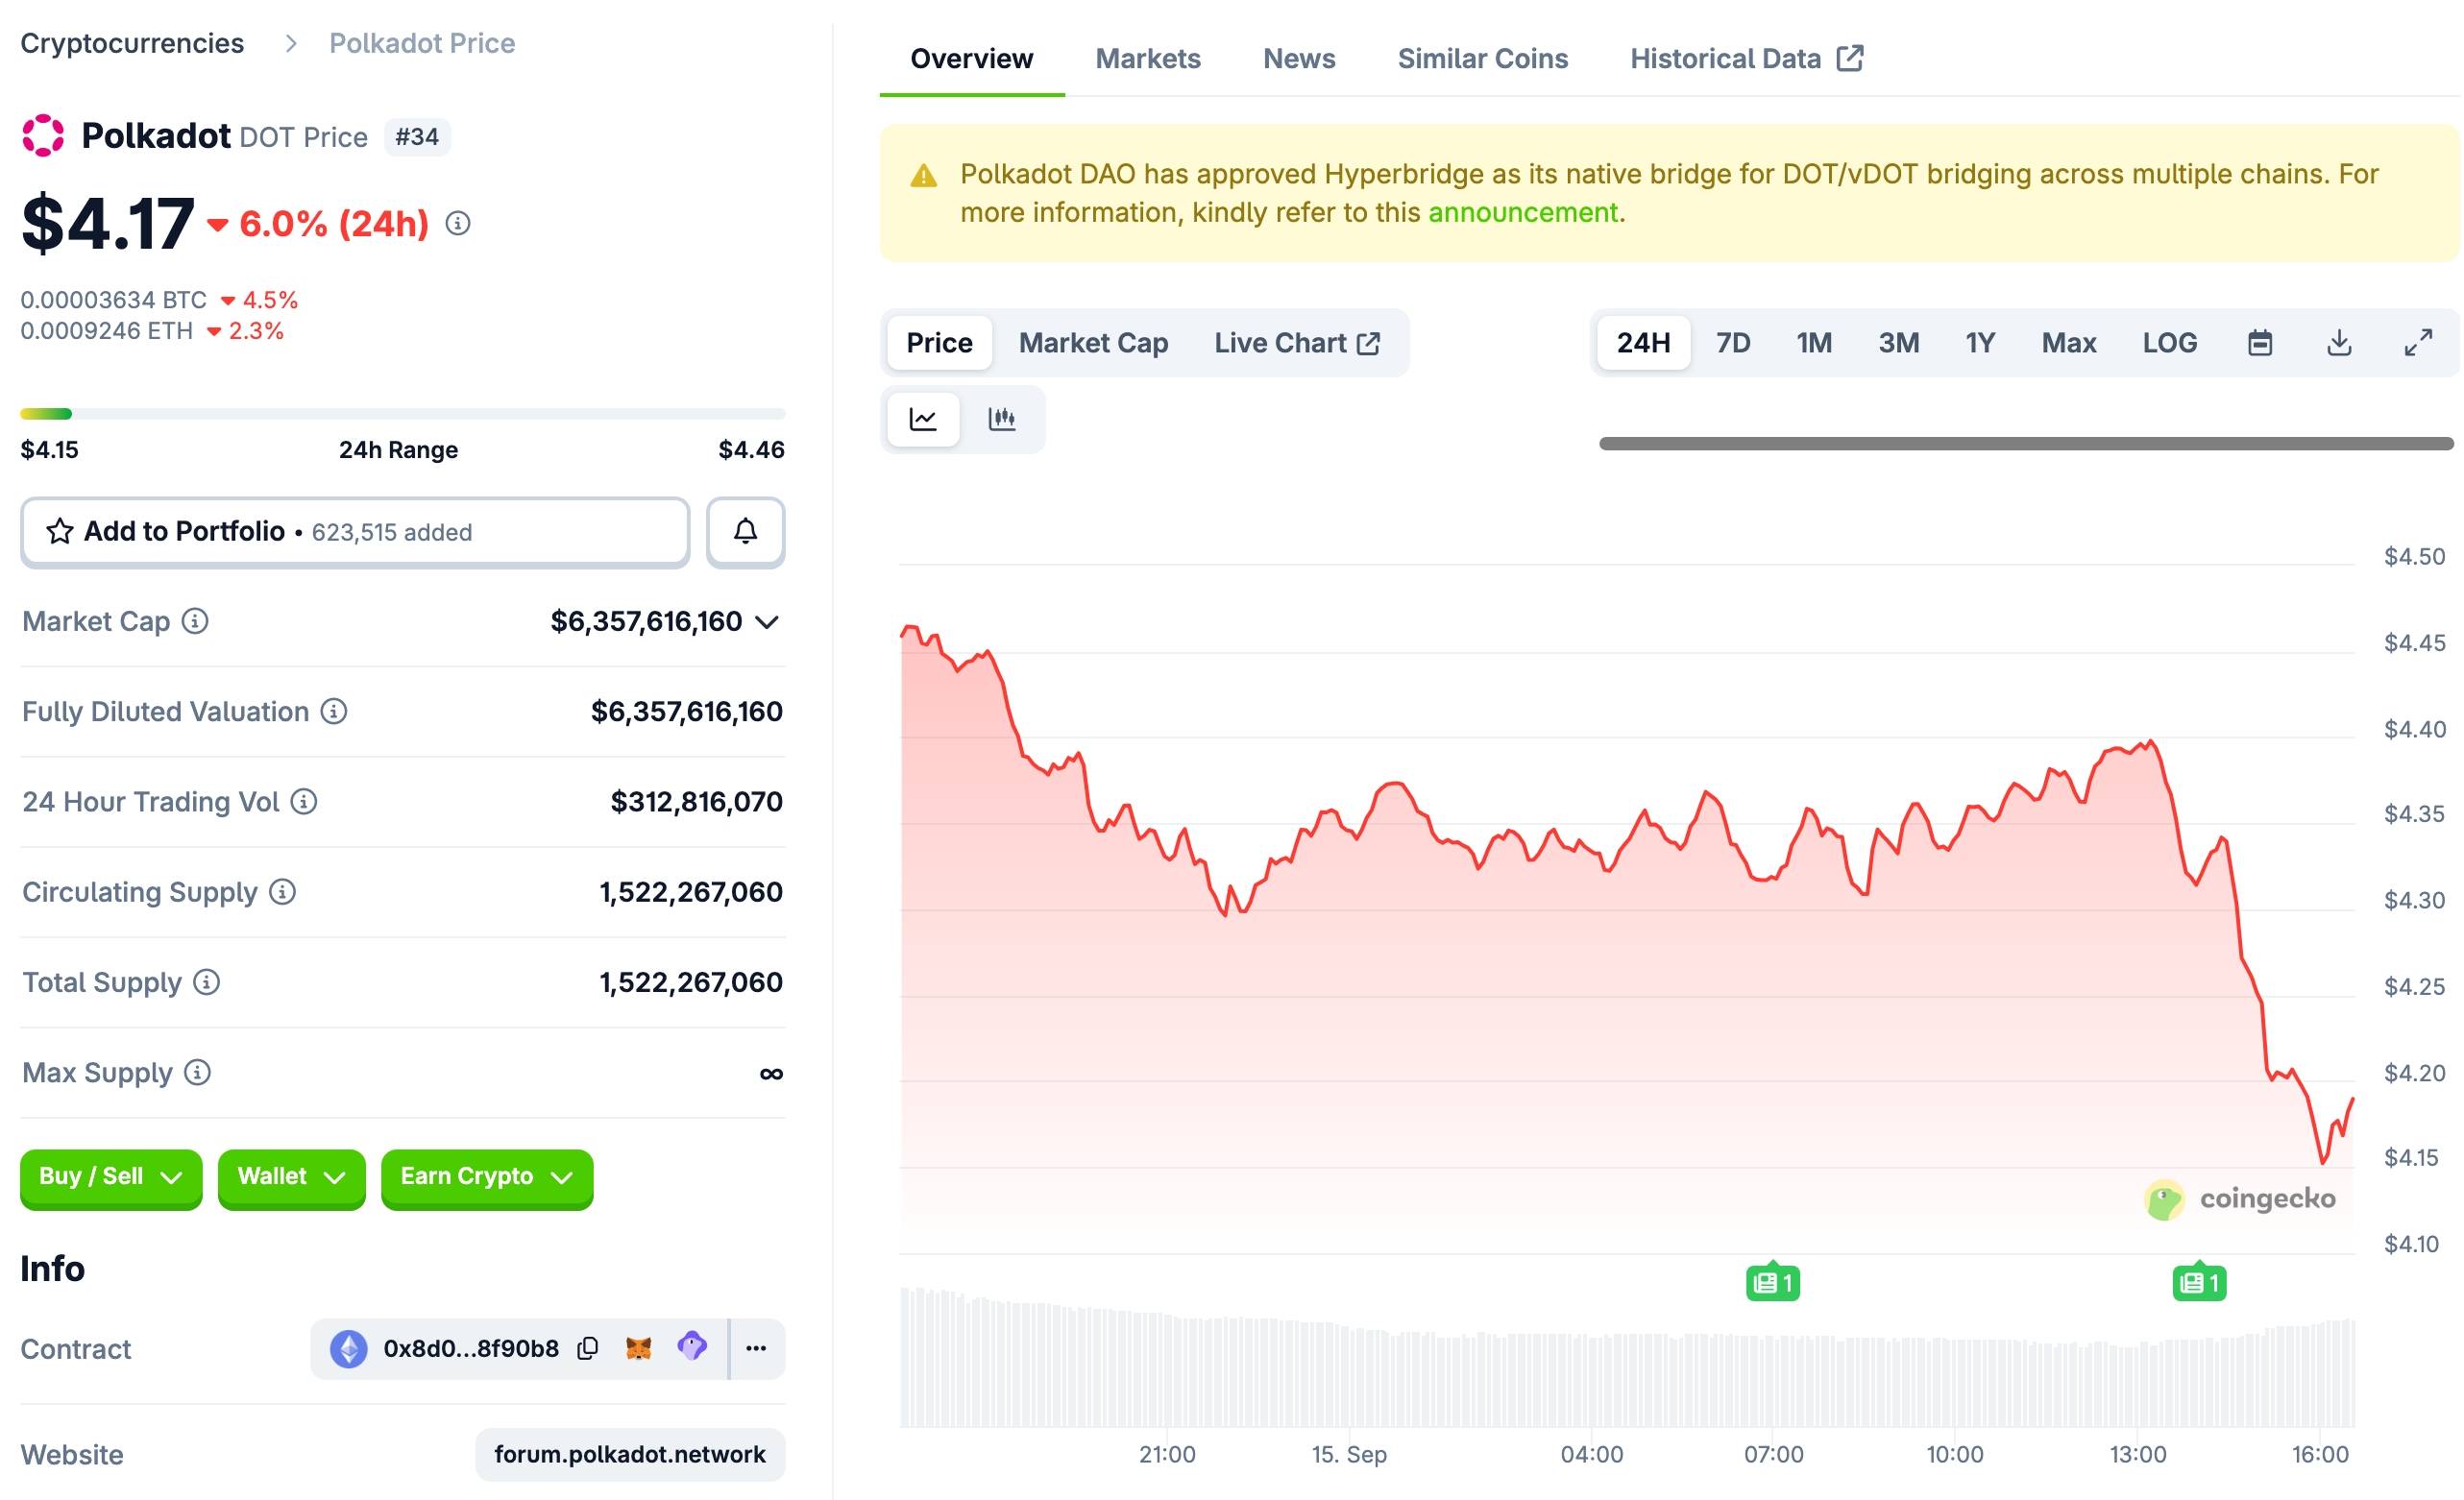Select the Max time range
This screenshot has width=2464, height=1500.
click(x=2068, y=343)
